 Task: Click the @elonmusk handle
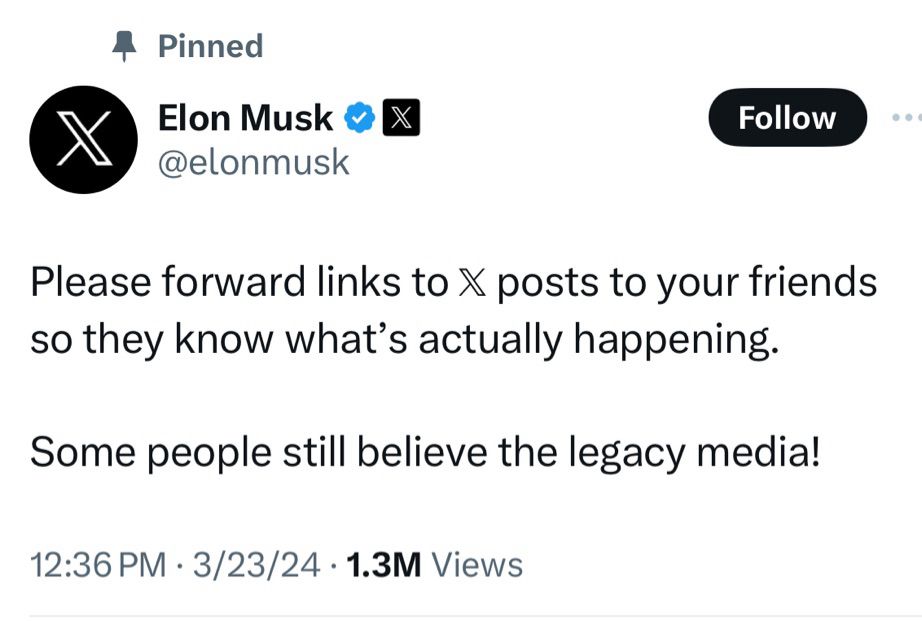click(254, 160)
